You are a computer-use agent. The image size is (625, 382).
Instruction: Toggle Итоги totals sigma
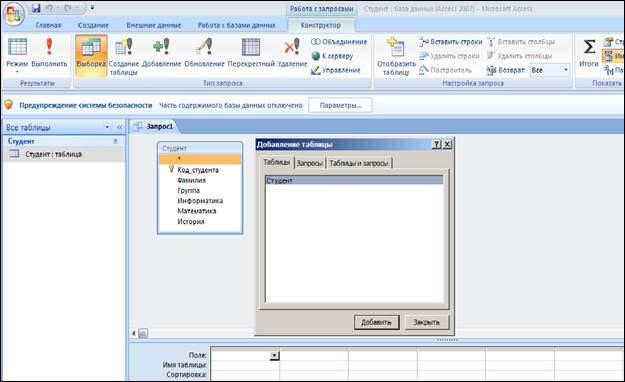(589, 52)
